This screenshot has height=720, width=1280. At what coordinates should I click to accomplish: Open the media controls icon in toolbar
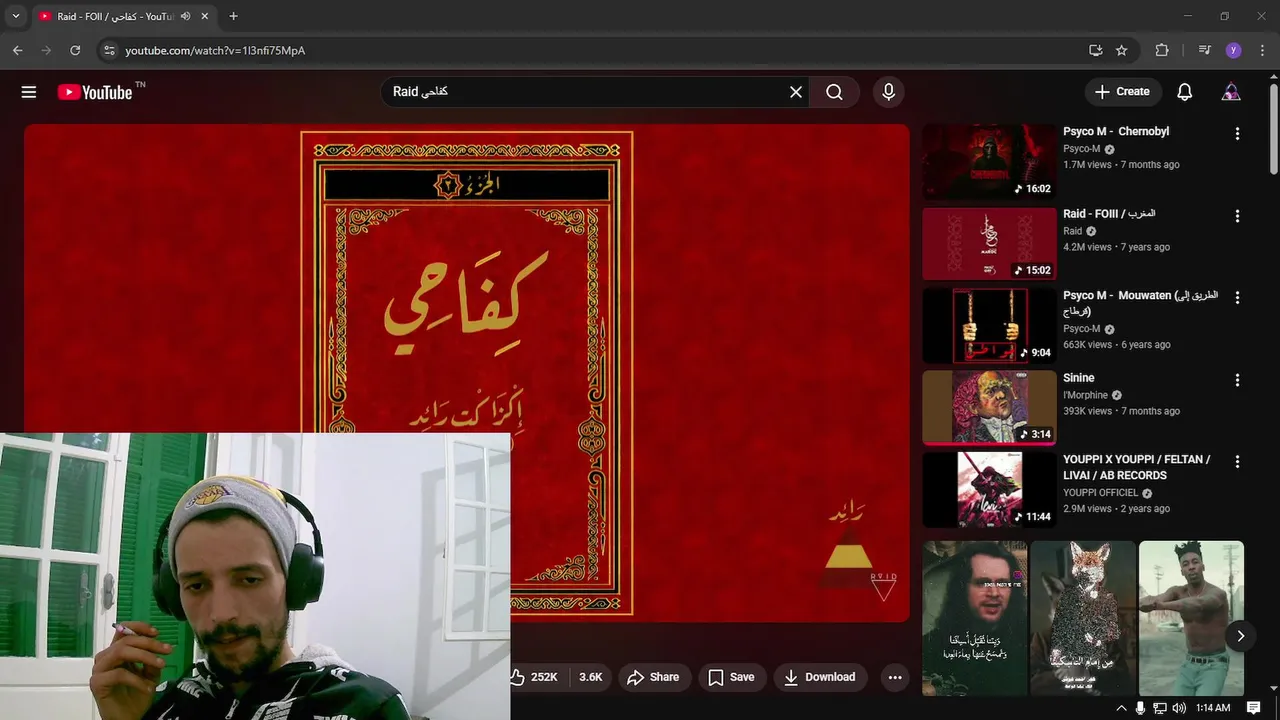[1205, 50]
